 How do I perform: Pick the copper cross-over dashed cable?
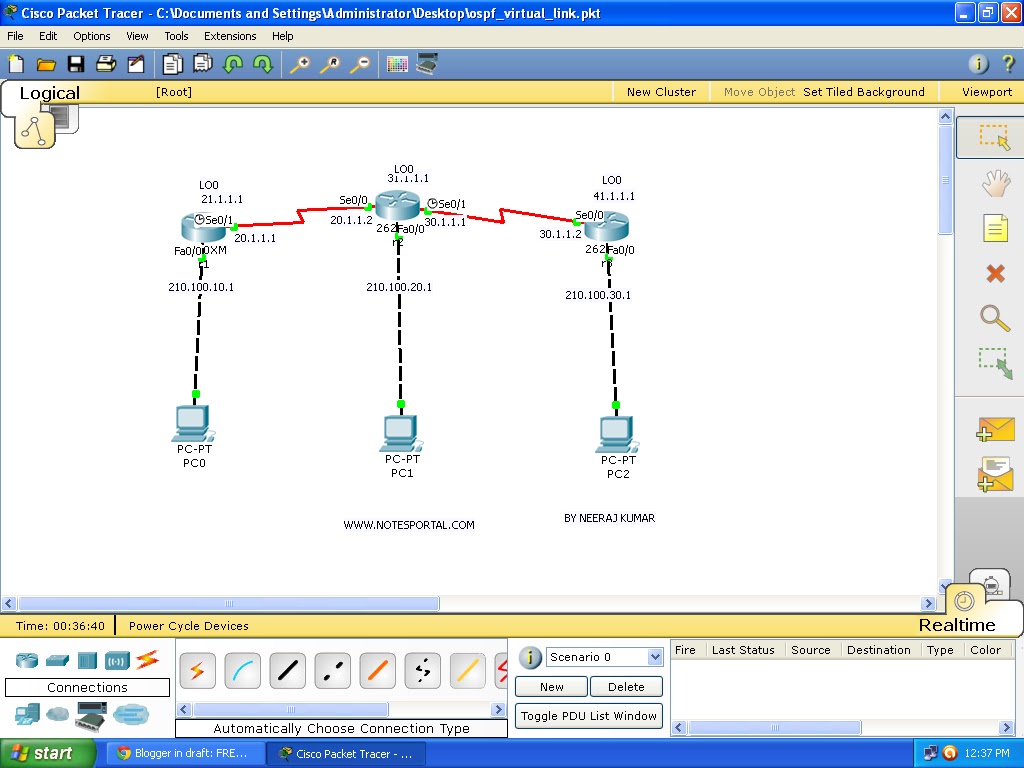coord(332,671)
